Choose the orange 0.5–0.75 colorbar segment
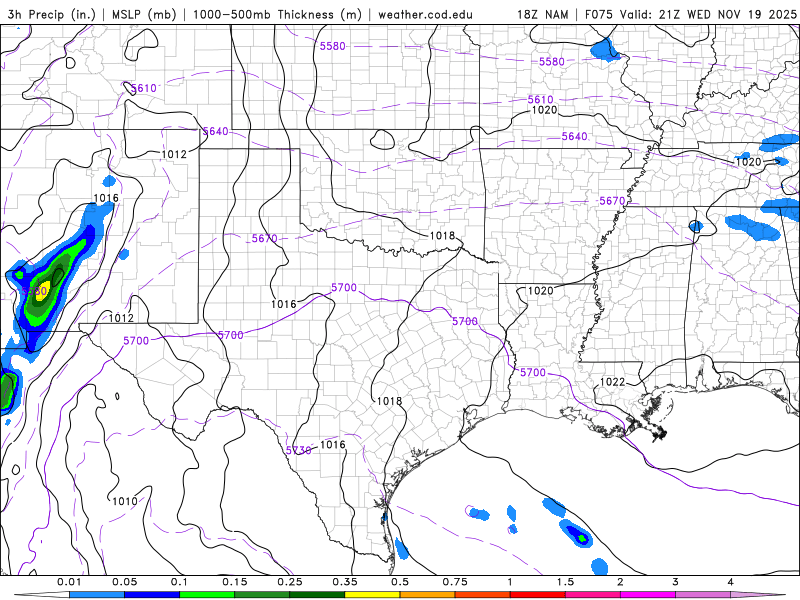Image resolution: width=800 pixels, height=600 pixels. point(428,595)
